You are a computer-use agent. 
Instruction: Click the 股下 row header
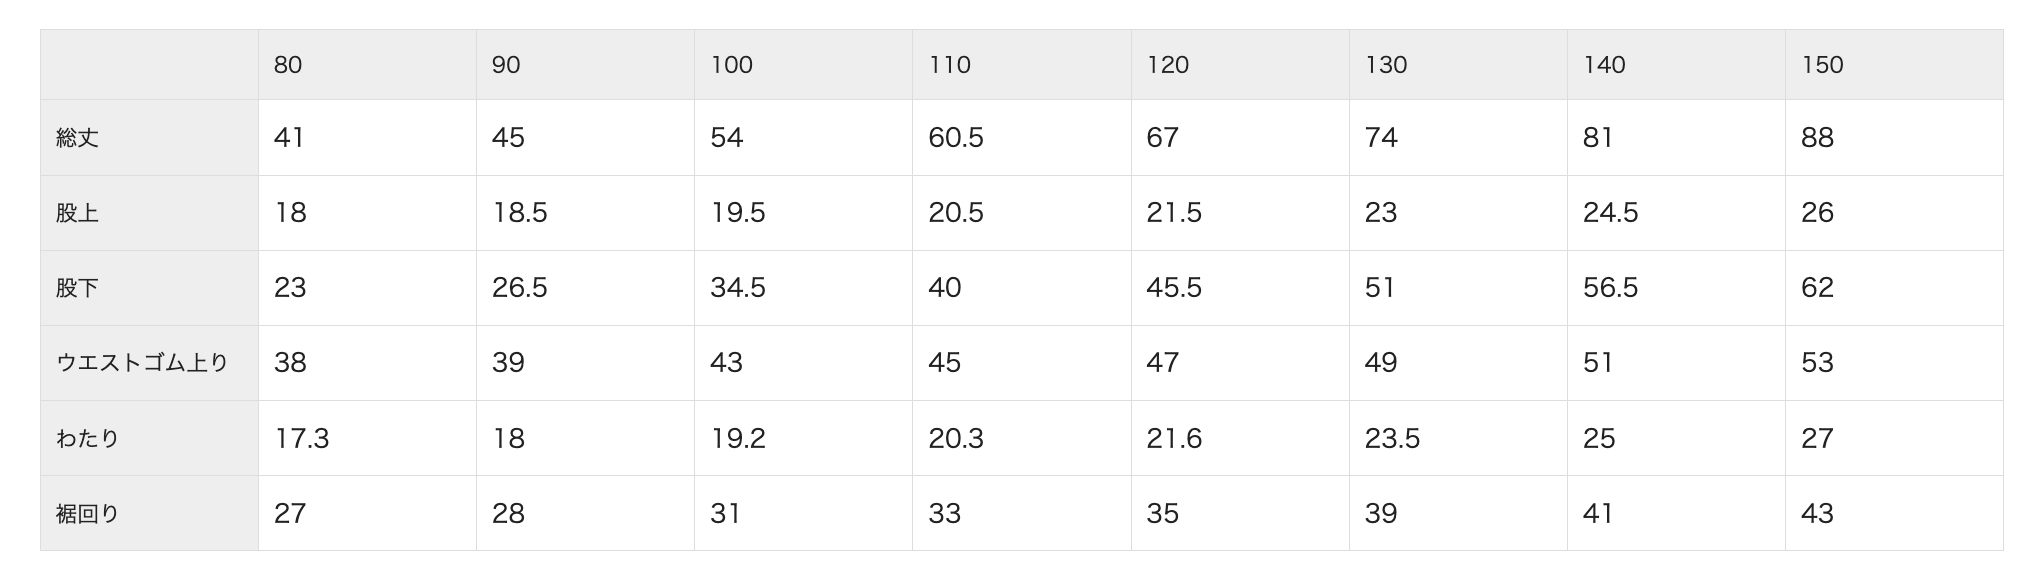(x=78, y=288)
